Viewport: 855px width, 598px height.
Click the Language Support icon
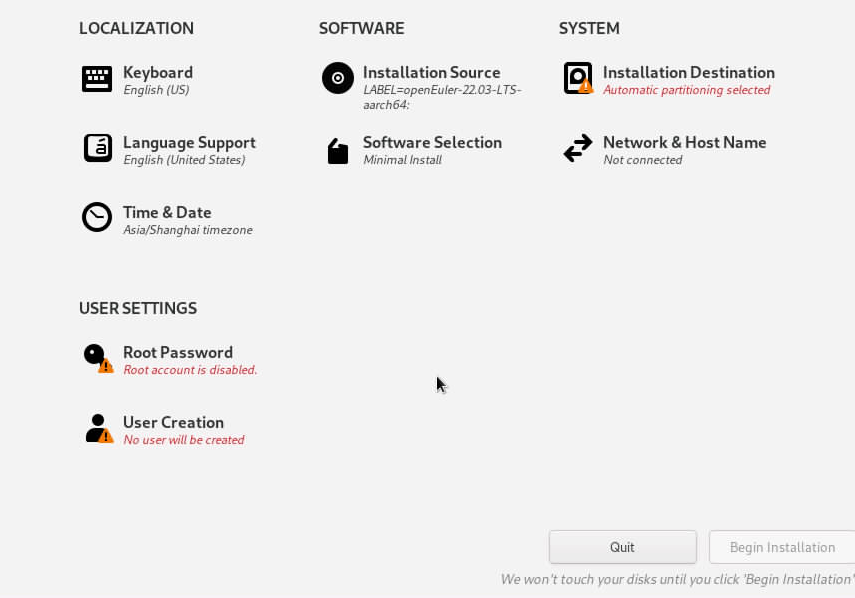click(98, 148)
